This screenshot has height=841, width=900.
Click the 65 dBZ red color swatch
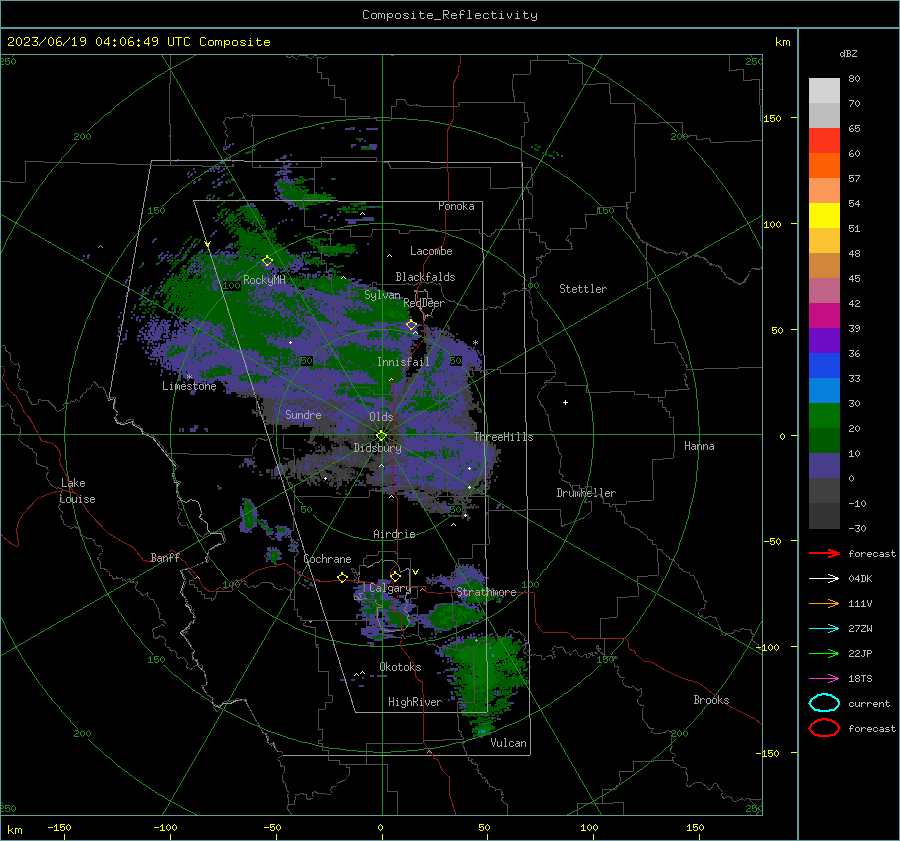pyautogui.click(x=824, y=140)
